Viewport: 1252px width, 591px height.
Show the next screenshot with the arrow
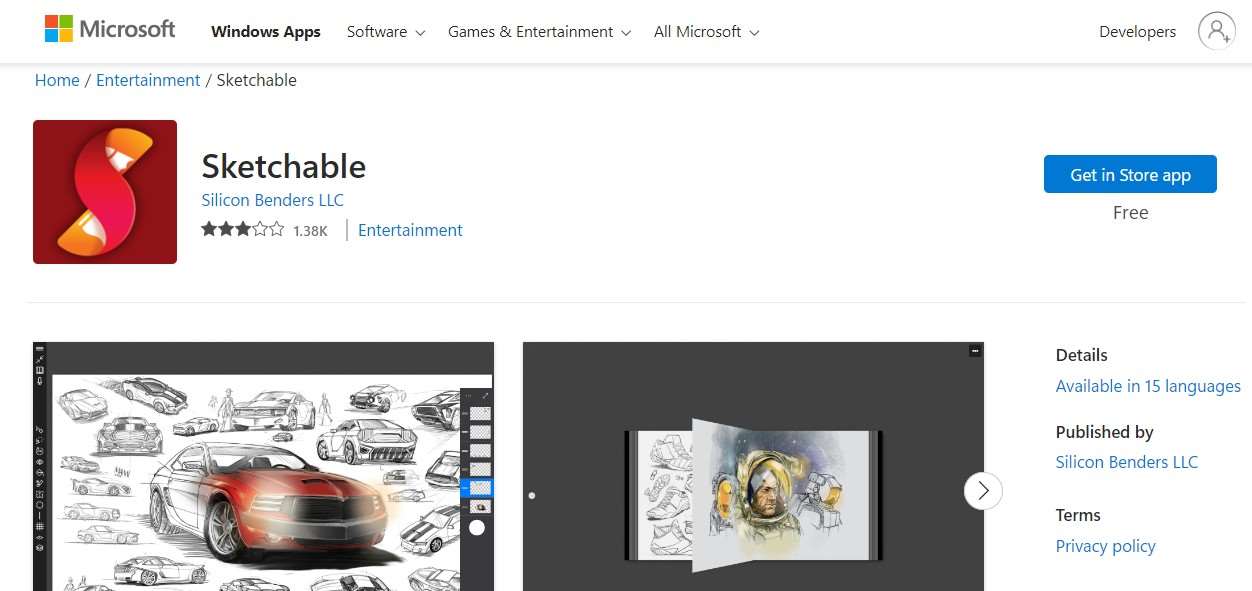point(983,490)
